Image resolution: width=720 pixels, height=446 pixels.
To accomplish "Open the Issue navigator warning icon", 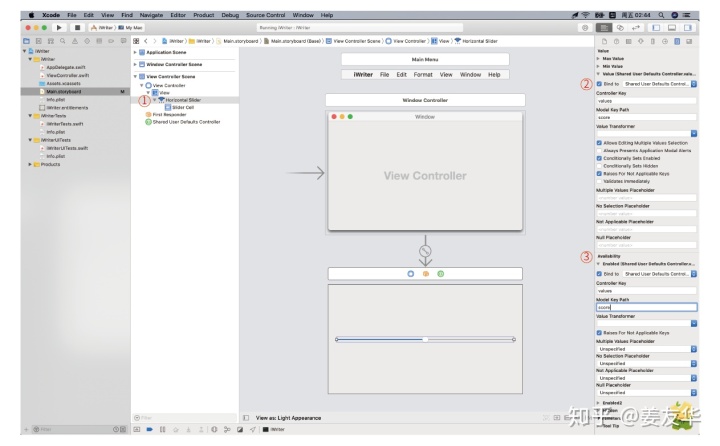I will [75, 41].
